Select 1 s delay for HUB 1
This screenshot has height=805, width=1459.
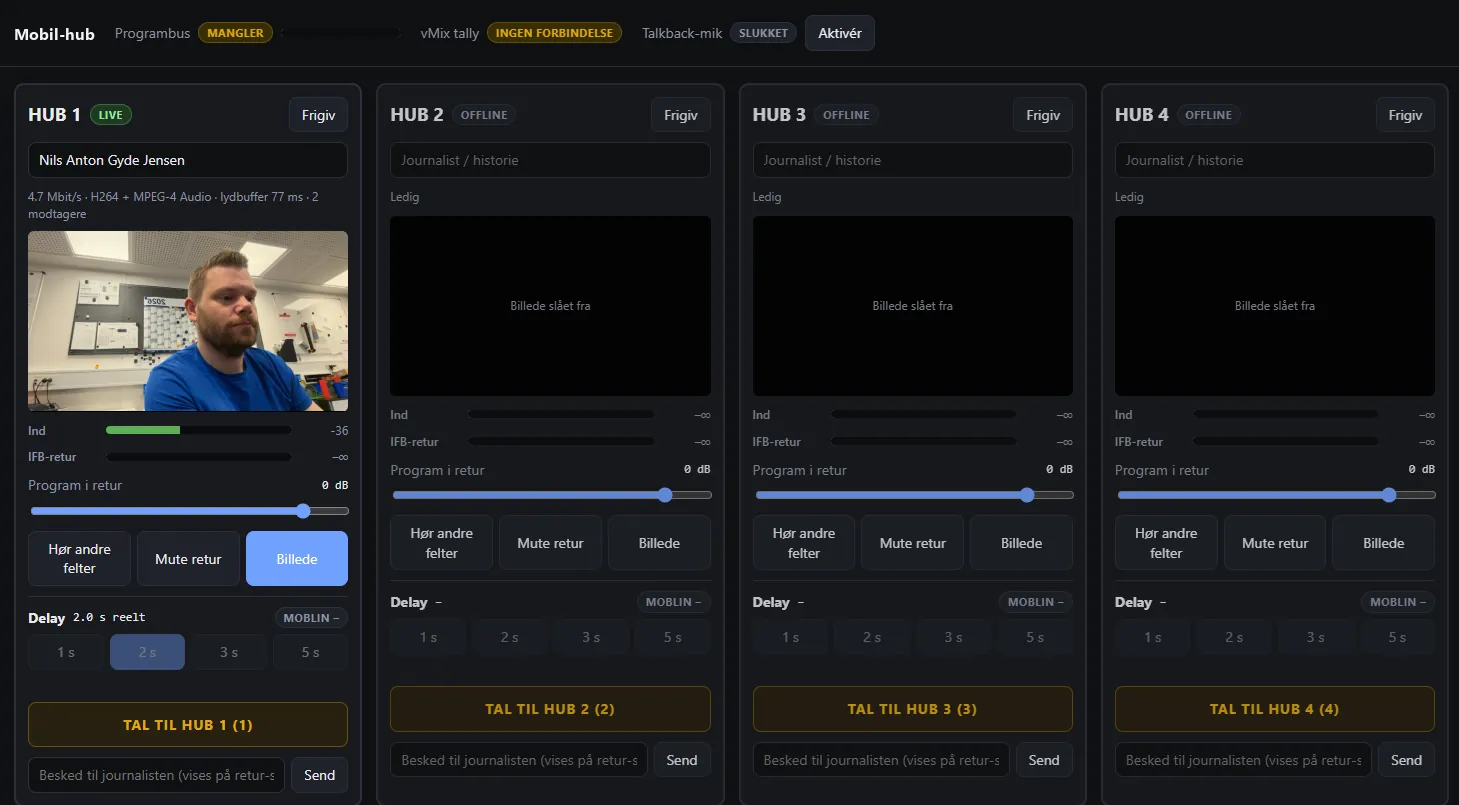[66, 652]
